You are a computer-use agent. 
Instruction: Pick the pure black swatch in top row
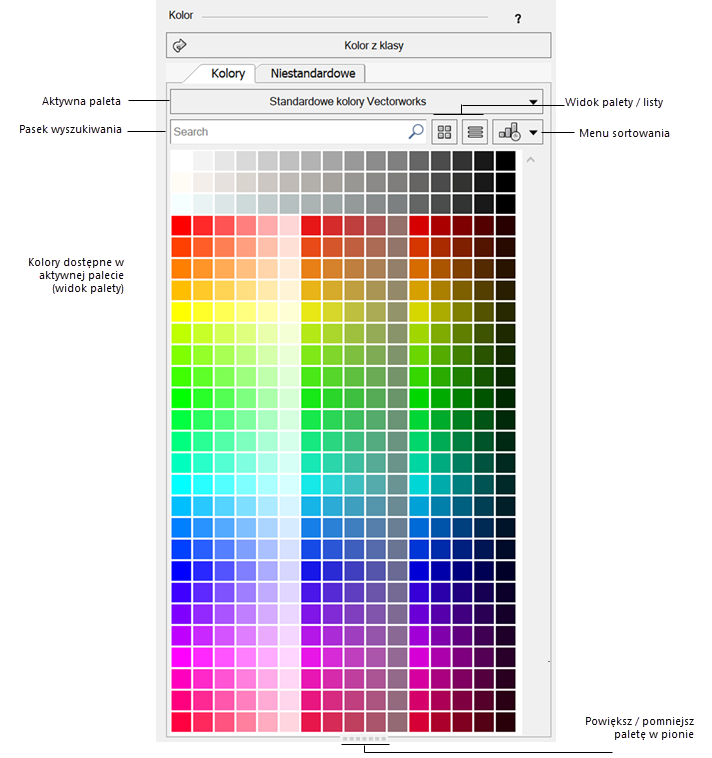coord(506,160)
